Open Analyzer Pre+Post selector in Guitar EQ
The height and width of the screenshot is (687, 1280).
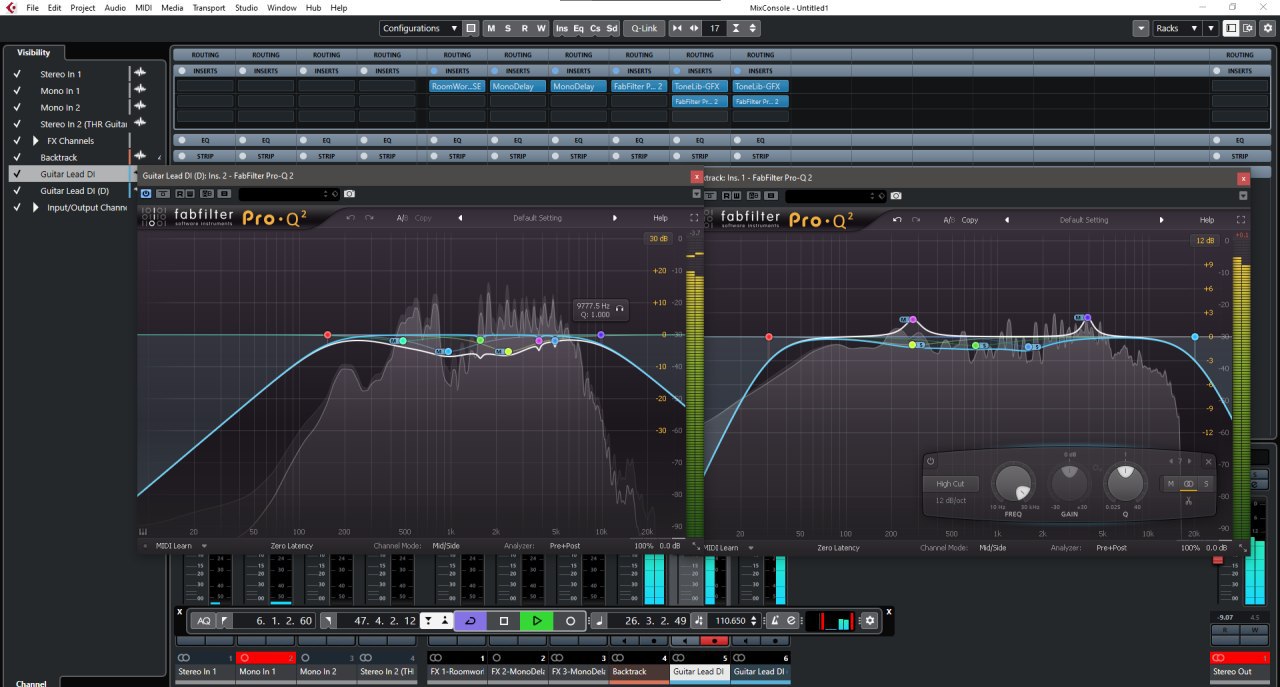click(x=565, y=546)
